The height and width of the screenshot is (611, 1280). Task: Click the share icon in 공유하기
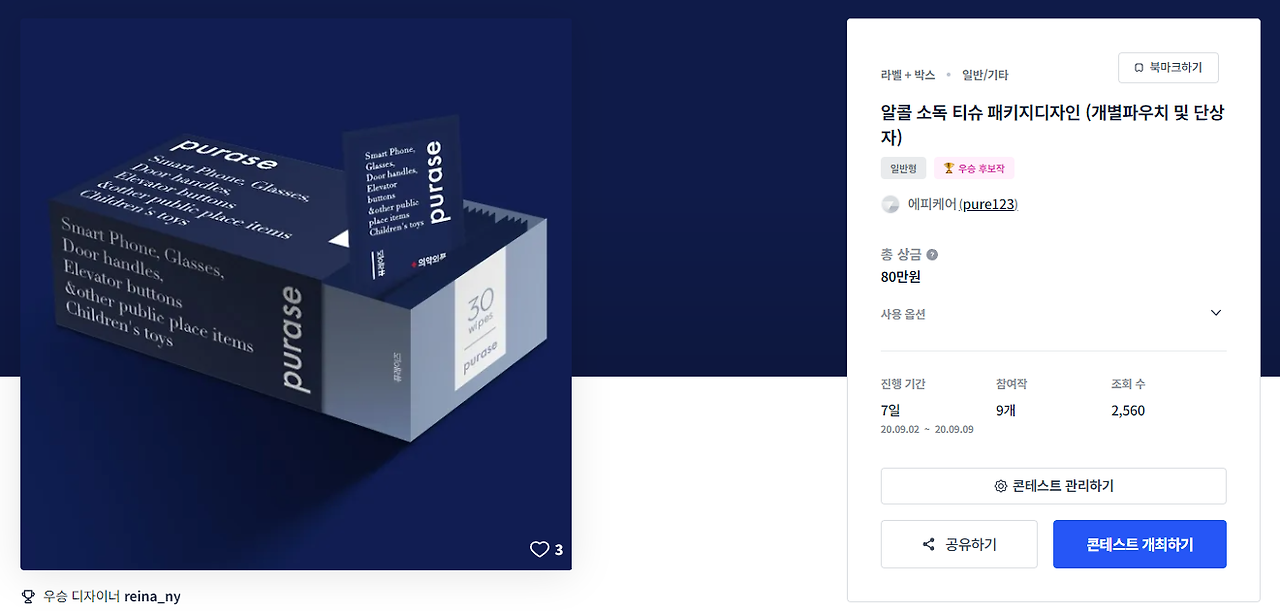coord(929,545)
